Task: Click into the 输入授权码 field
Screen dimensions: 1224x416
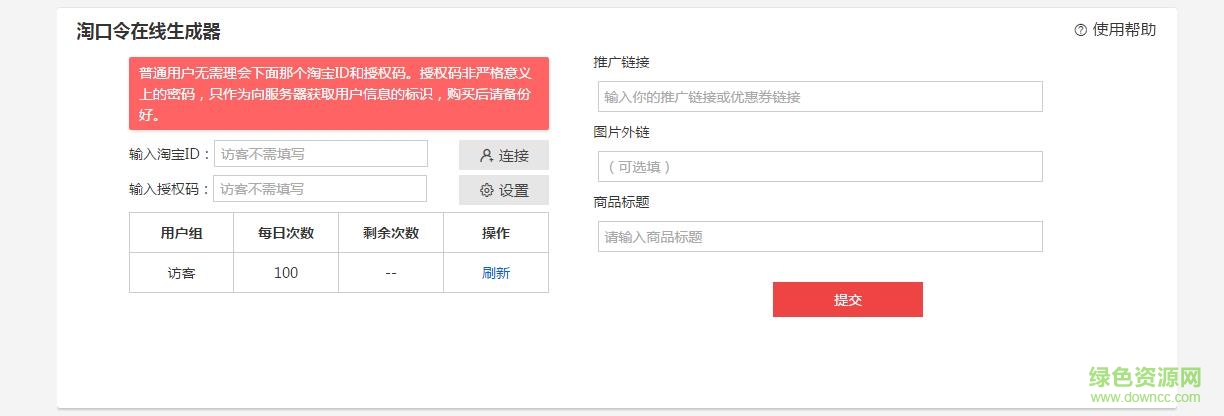Action: 320,188
